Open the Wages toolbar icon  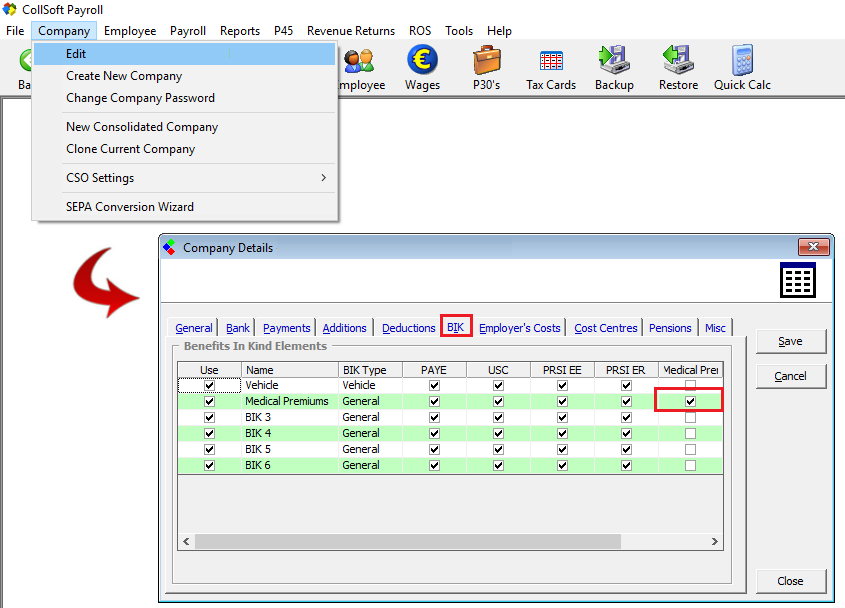point(422,62)
